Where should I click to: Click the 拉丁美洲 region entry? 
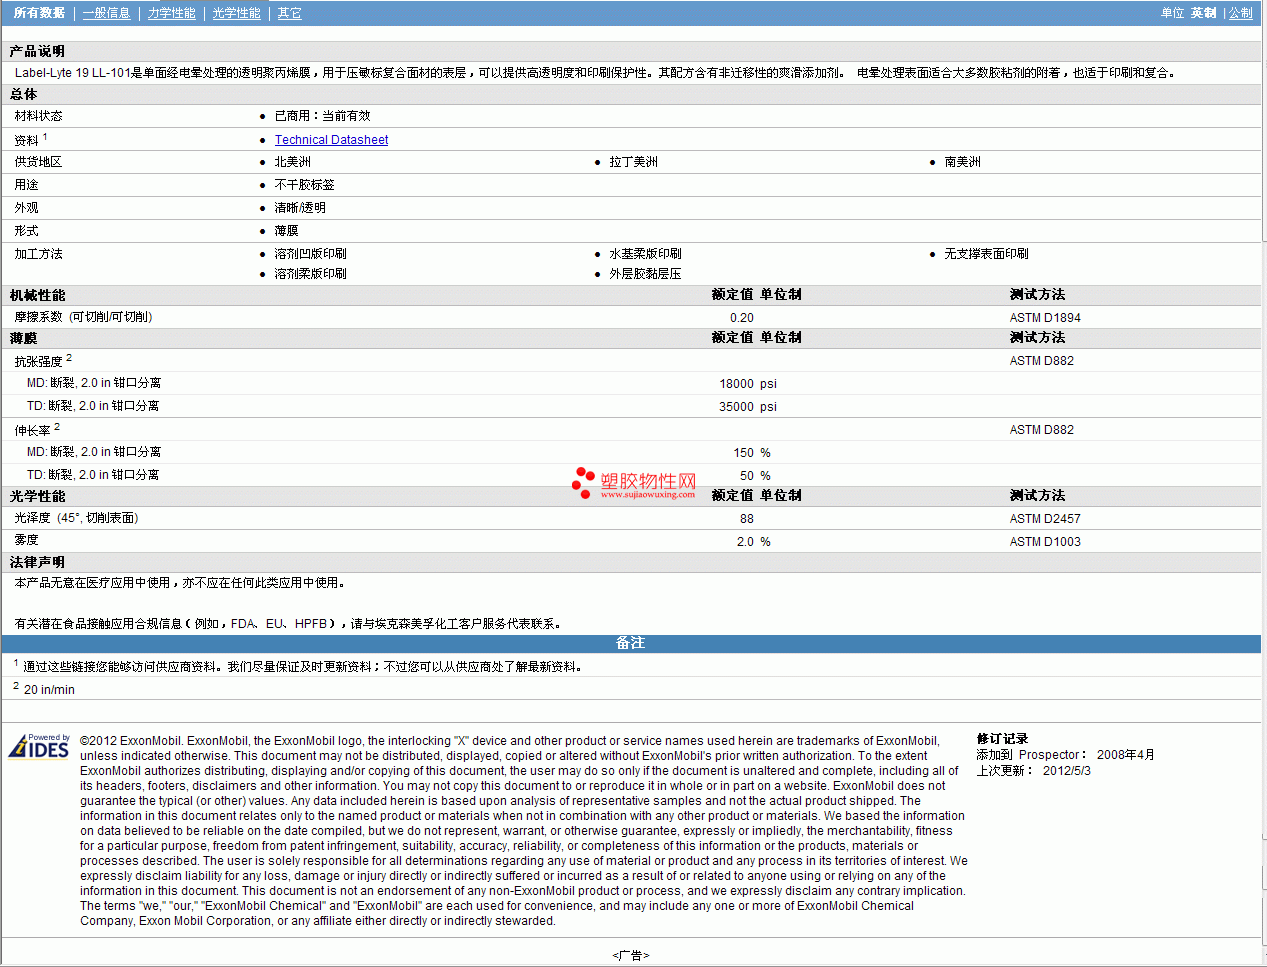(633, 162)
